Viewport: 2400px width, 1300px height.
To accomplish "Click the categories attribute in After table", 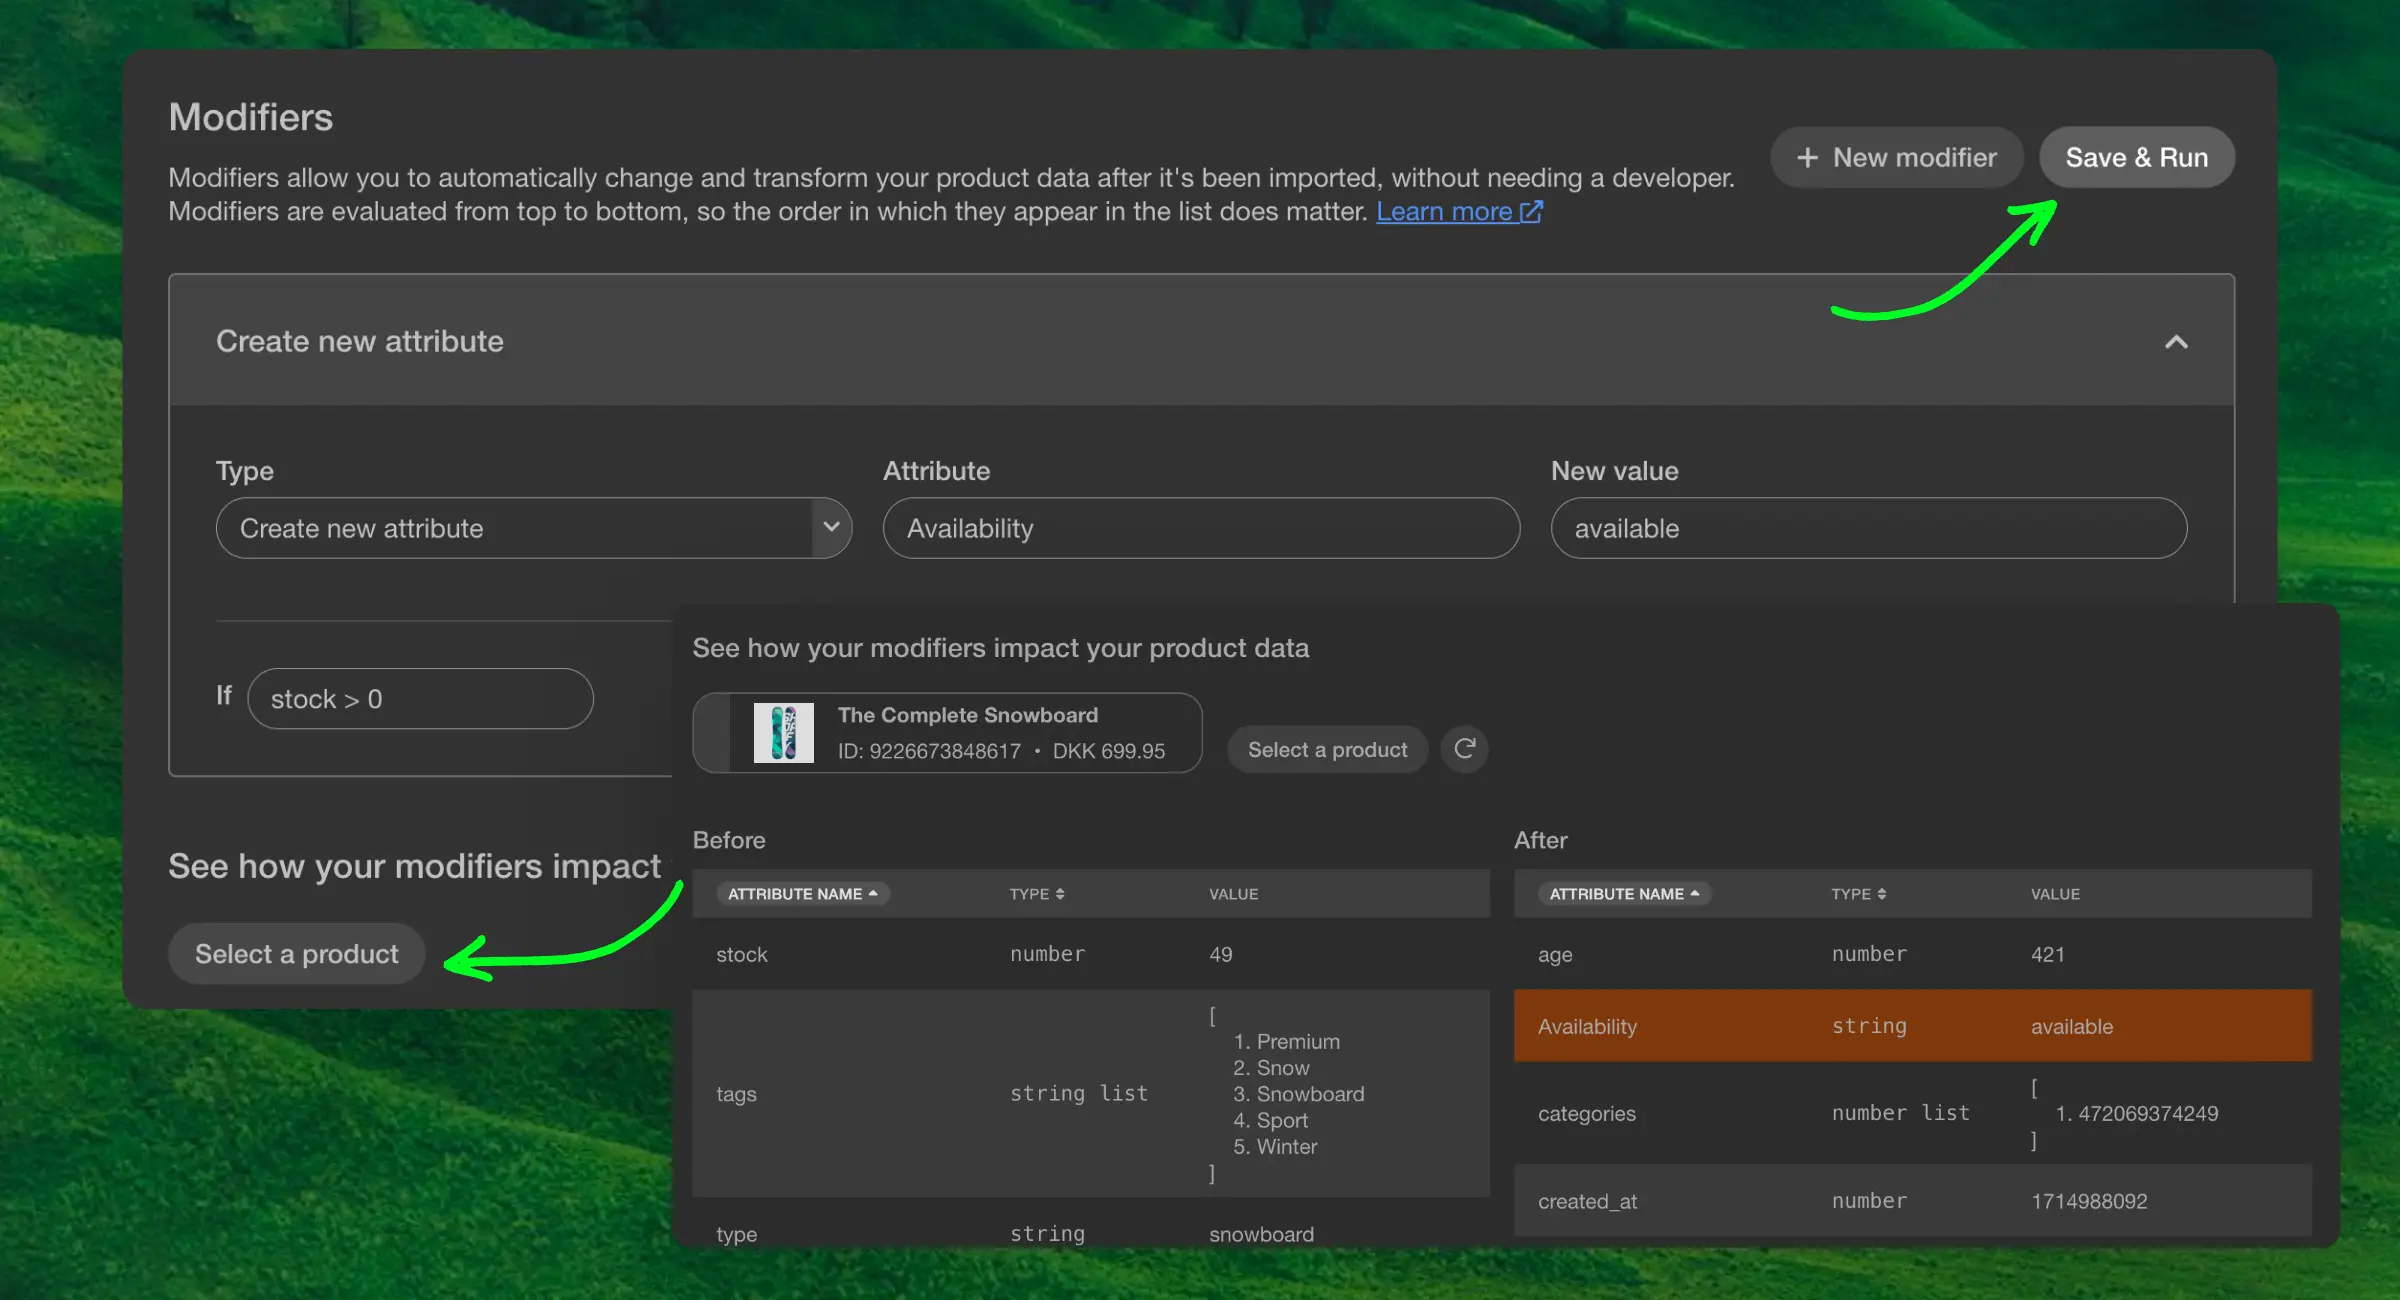I will coord(1586,1113).
